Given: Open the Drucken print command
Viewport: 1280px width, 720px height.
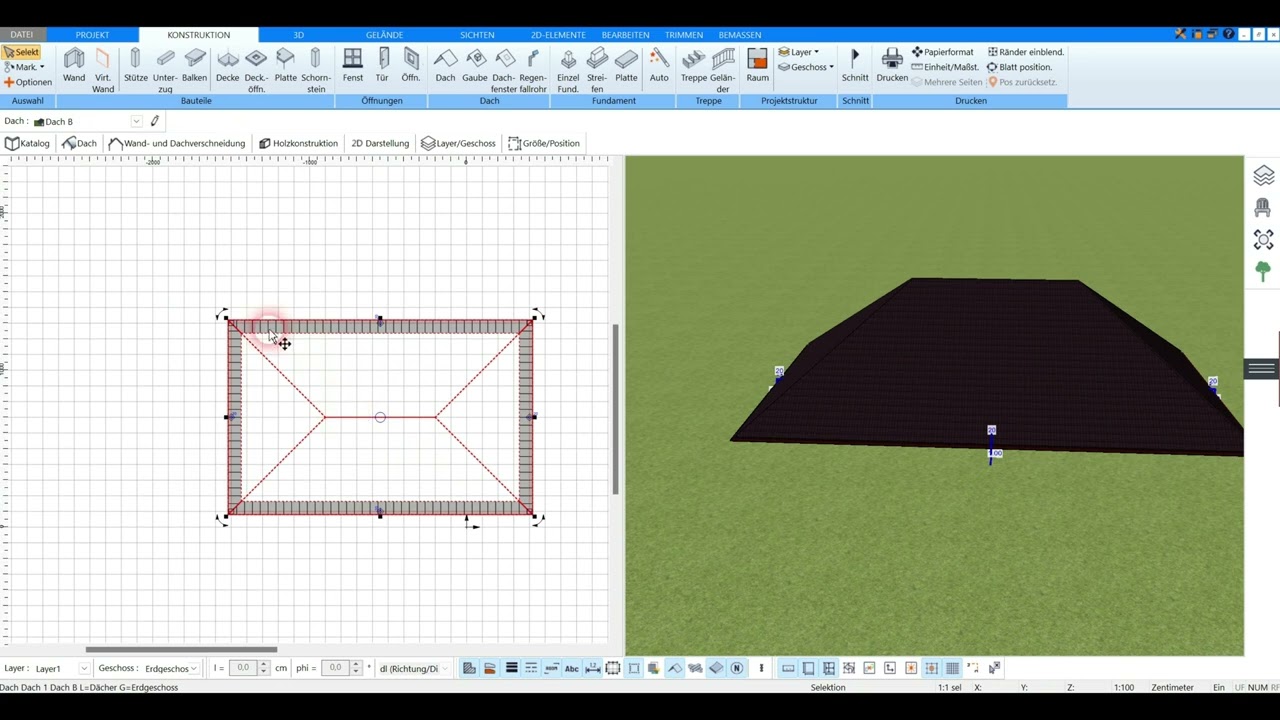Looking at the screenshot, I should click(x=892, y=66).
